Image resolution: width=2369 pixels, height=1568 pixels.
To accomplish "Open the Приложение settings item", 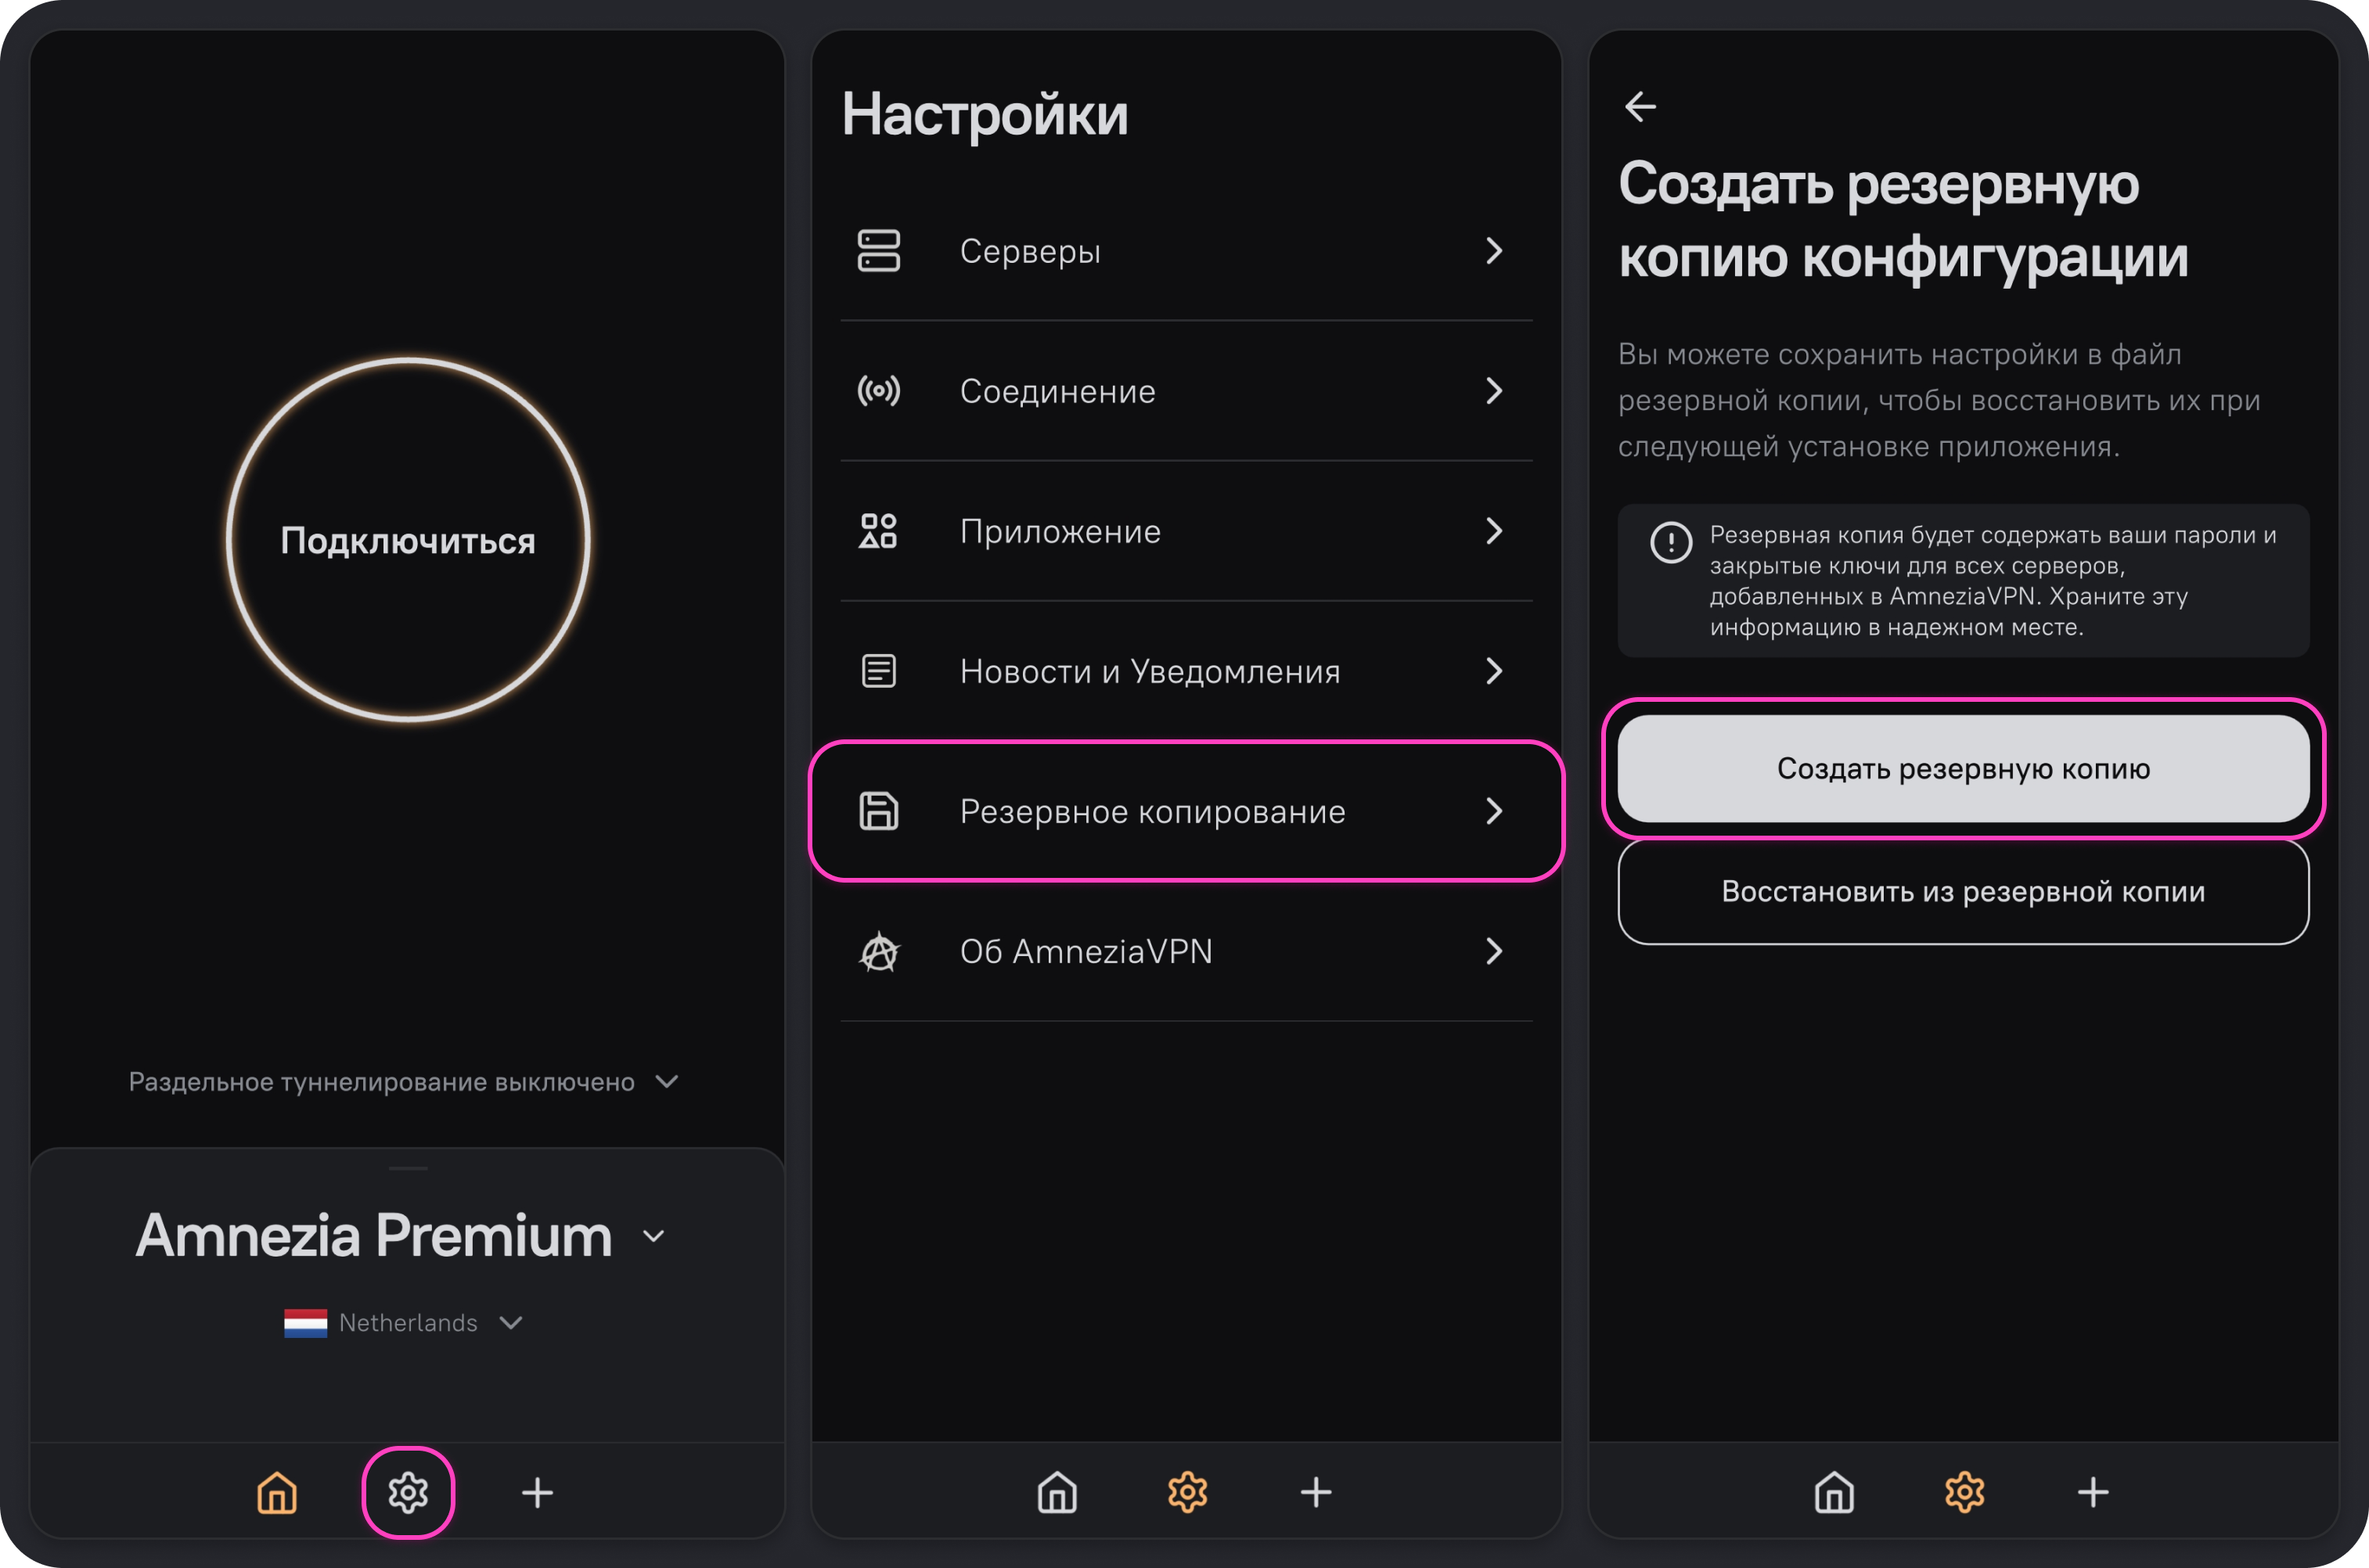I will (1186, 531).
